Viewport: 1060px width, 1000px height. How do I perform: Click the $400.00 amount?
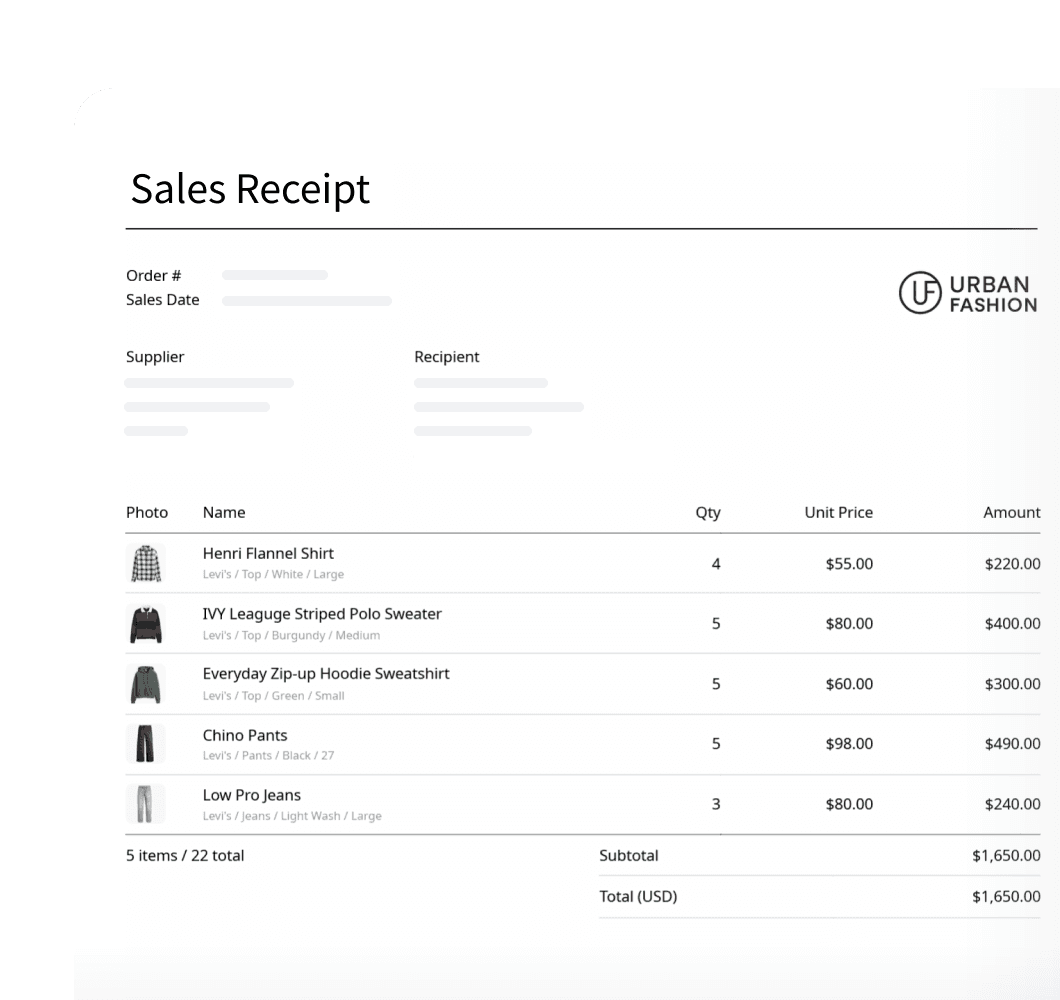pyautogui.click(x=1012, y=623)
